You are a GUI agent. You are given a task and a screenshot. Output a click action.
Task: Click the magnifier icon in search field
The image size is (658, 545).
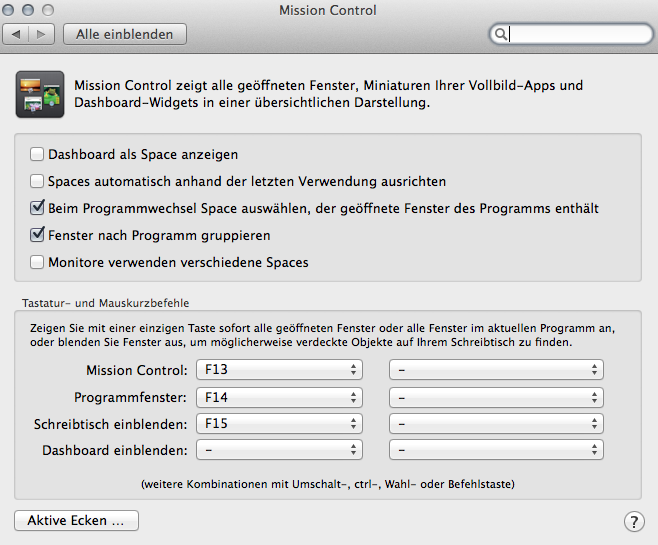point(501,34)
